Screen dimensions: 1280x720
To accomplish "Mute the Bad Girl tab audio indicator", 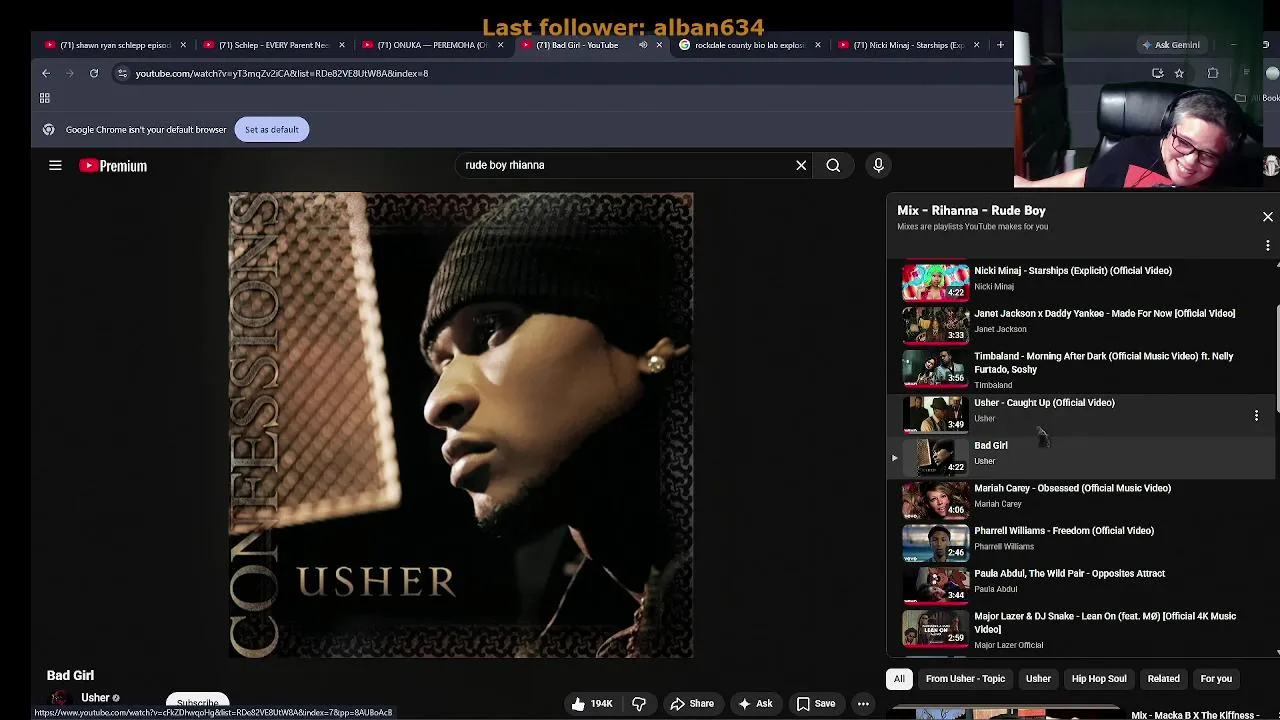I will click(643, 45).
